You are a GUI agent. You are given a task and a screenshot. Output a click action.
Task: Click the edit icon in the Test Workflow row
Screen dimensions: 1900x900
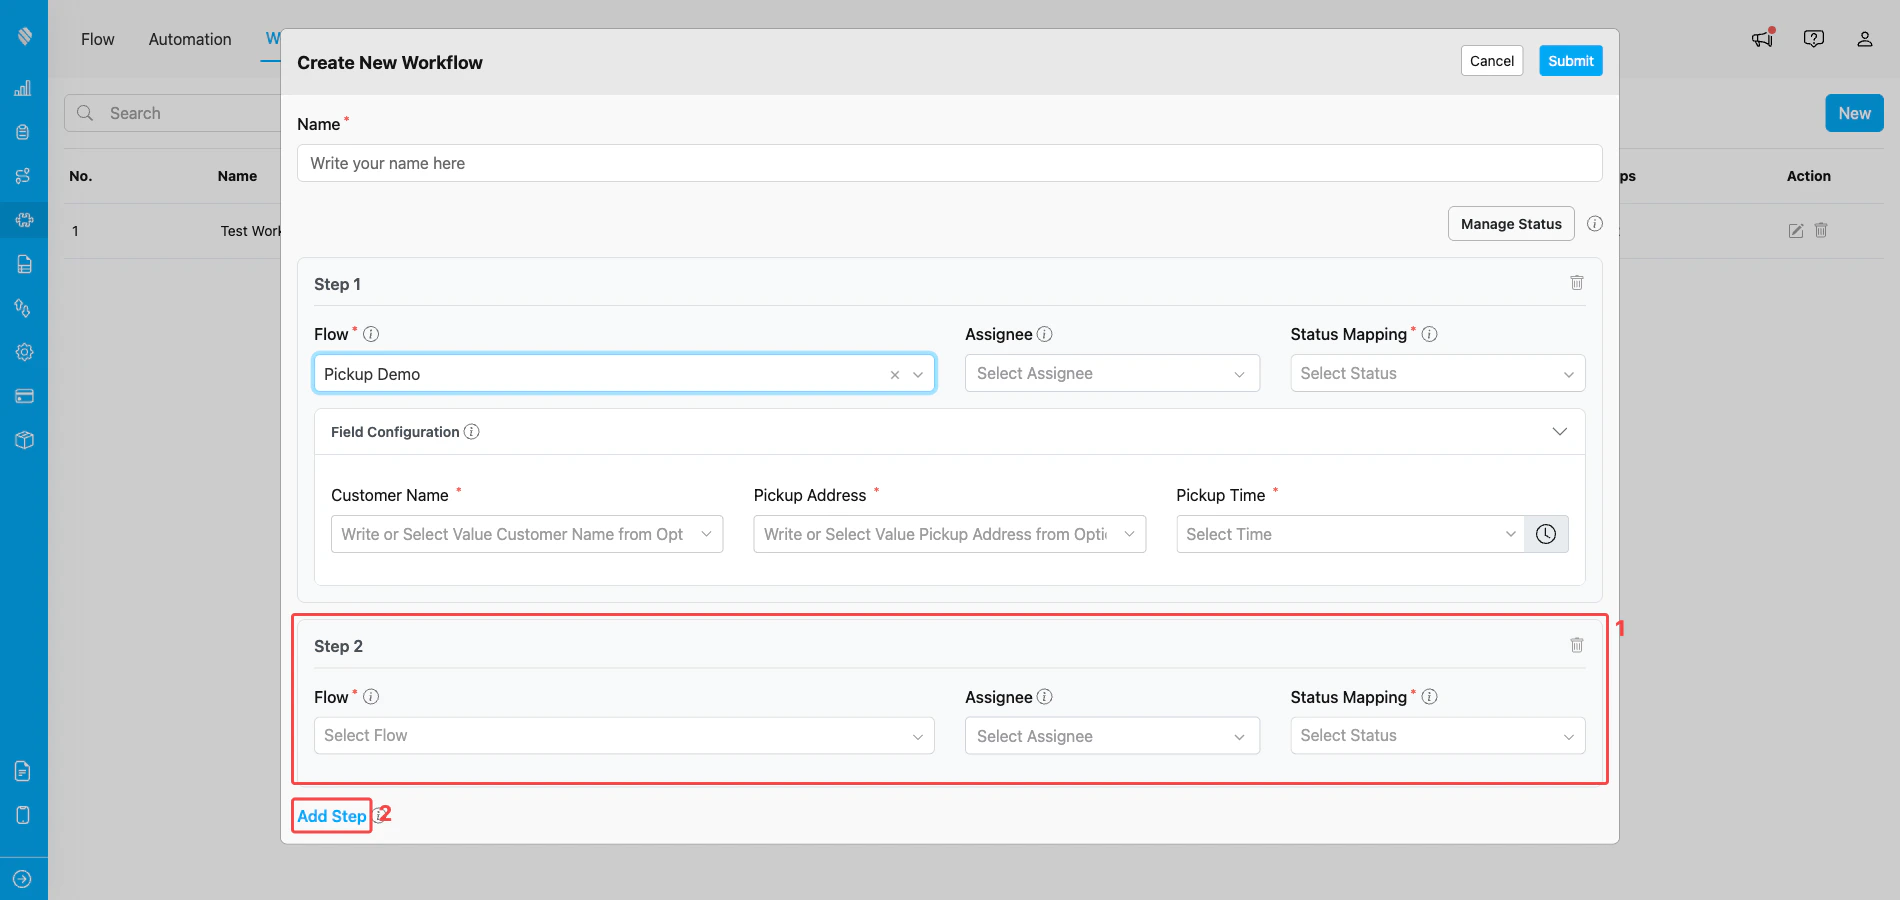(x=1796, y=231)
